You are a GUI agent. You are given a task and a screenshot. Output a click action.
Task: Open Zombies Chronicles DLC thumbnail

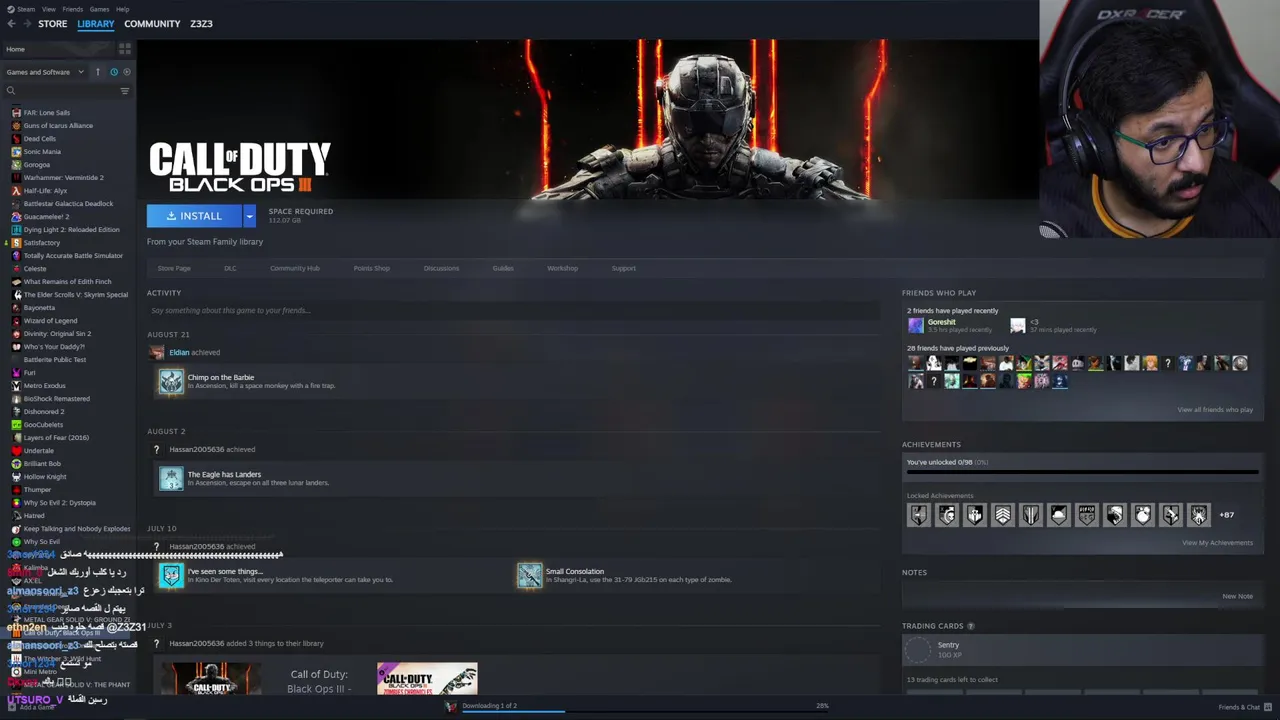427,678
